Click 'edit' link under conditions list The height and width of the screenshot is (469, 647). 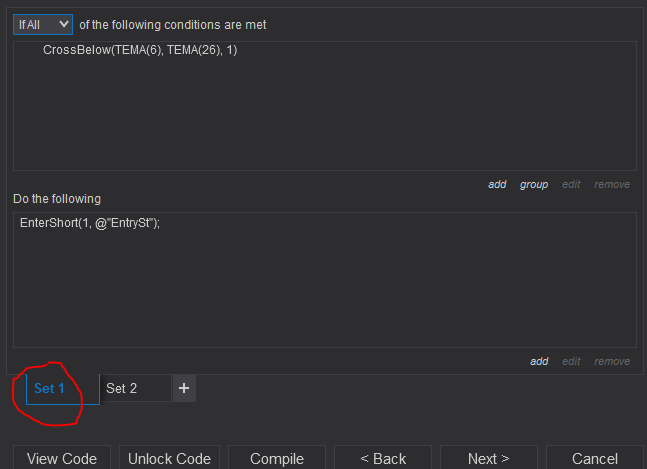pyautogui.click(x=571, y=184)
